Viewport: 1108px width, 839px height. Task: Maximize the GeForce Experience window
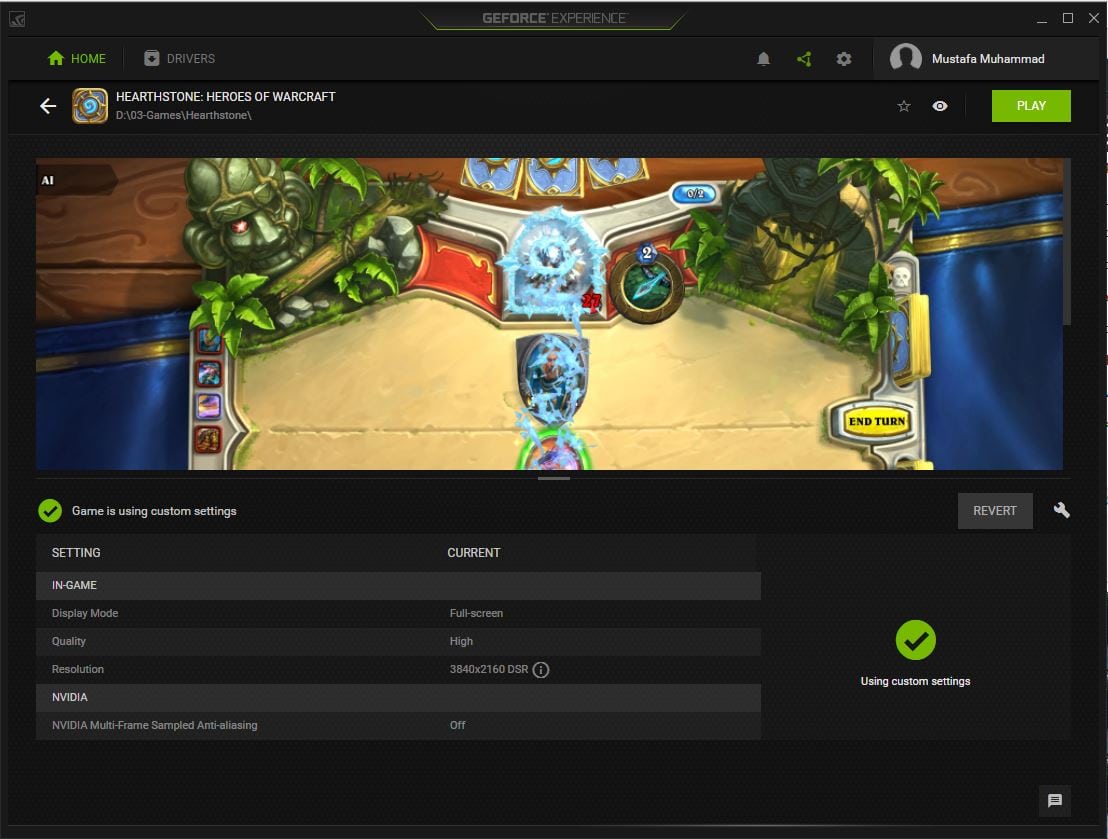(1068, 18)
